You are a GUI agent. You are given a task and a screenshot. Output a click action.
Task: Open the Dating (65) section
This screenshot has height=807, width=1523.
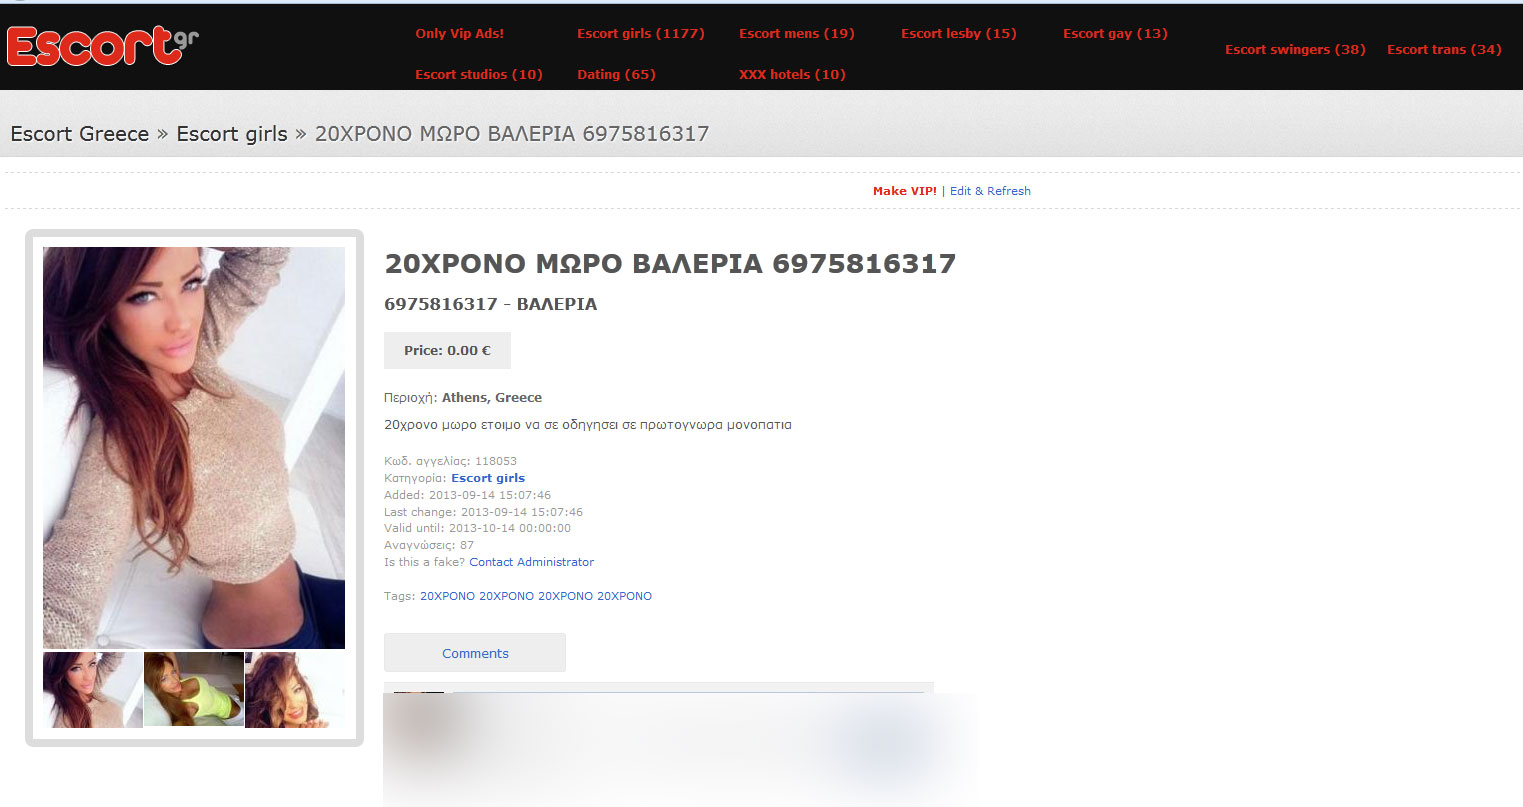[x=616, y=74]
